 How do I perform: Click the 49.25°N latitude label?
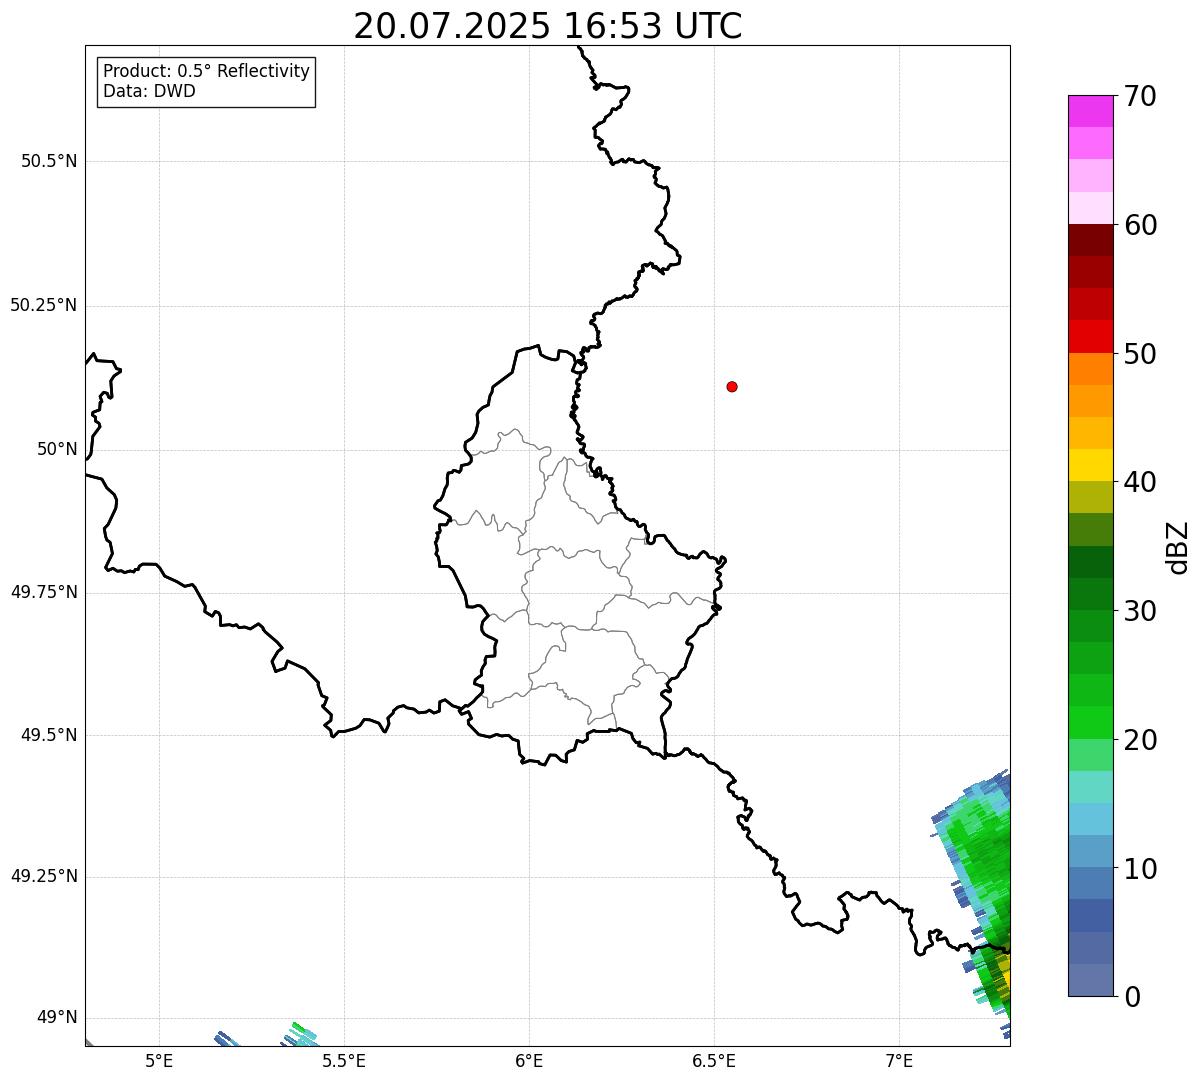click(x=44, y=876)
